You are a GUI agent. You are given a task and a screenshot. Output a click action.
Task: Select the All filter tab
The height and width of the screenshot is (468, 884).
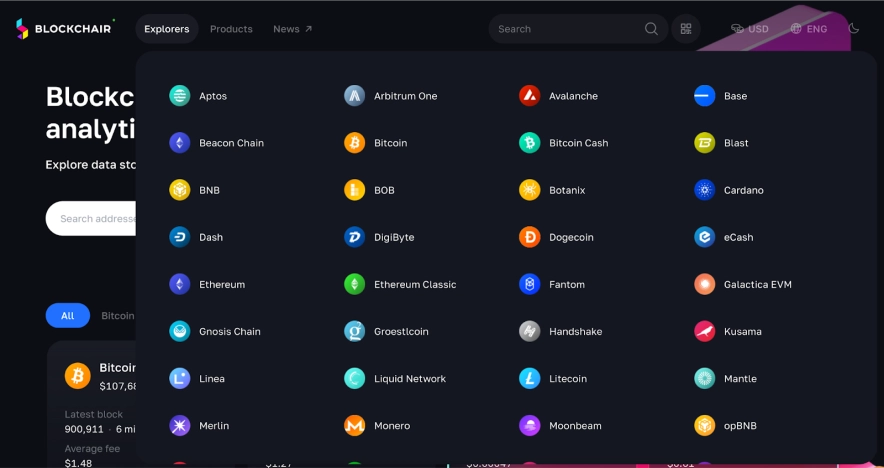tap(67, 316)
